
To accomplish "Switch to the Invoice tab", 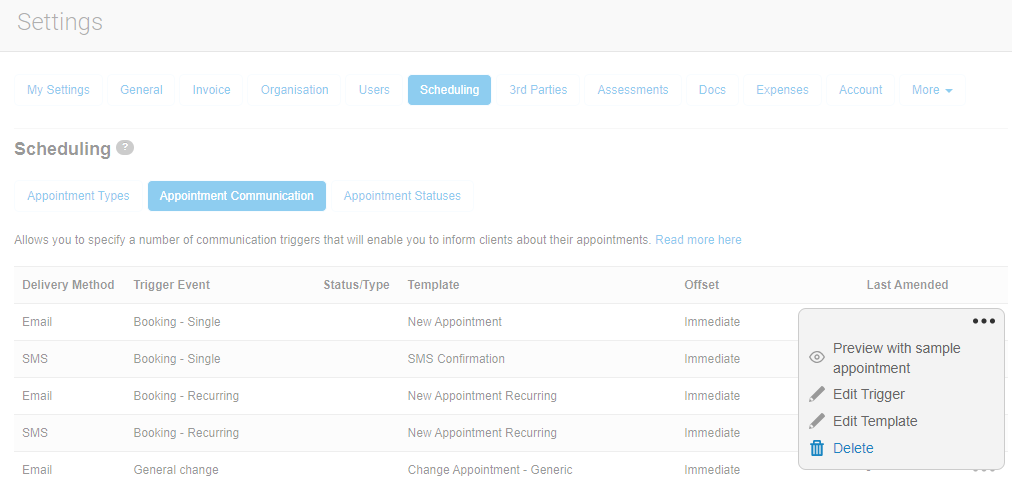I will click(211, 90).
